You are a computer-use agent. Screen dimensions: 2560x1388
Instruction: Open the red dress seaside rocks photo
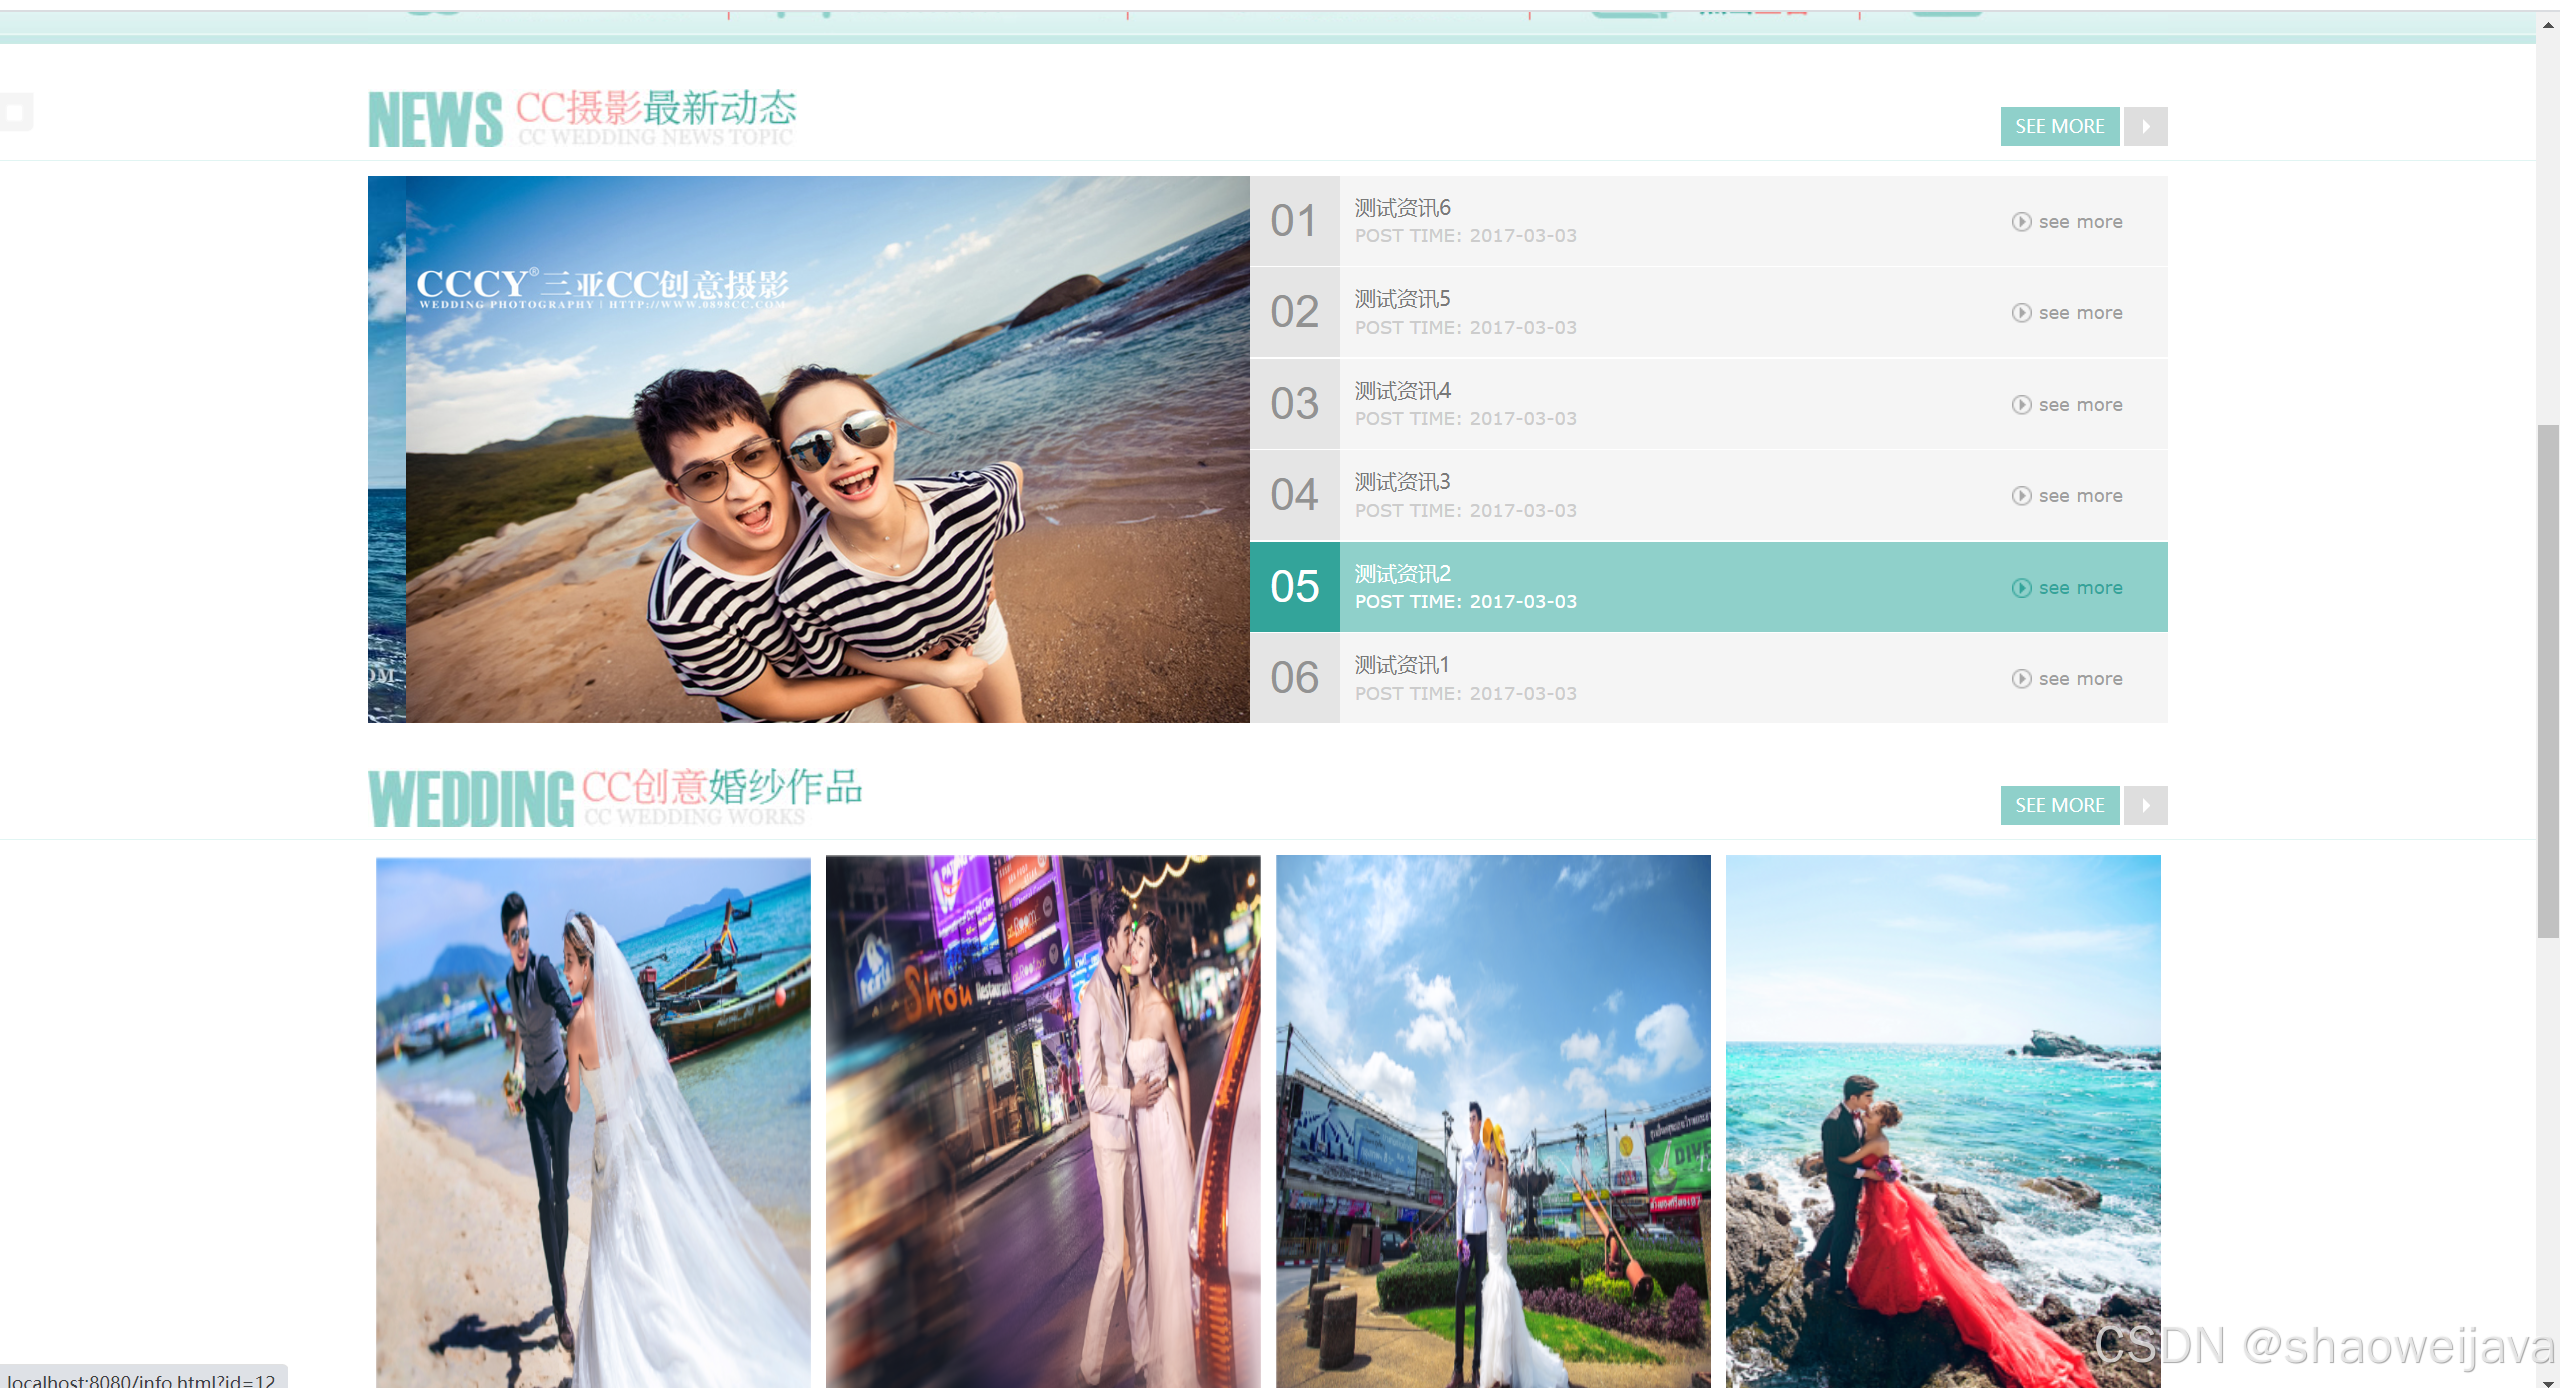(1942, 1120)
